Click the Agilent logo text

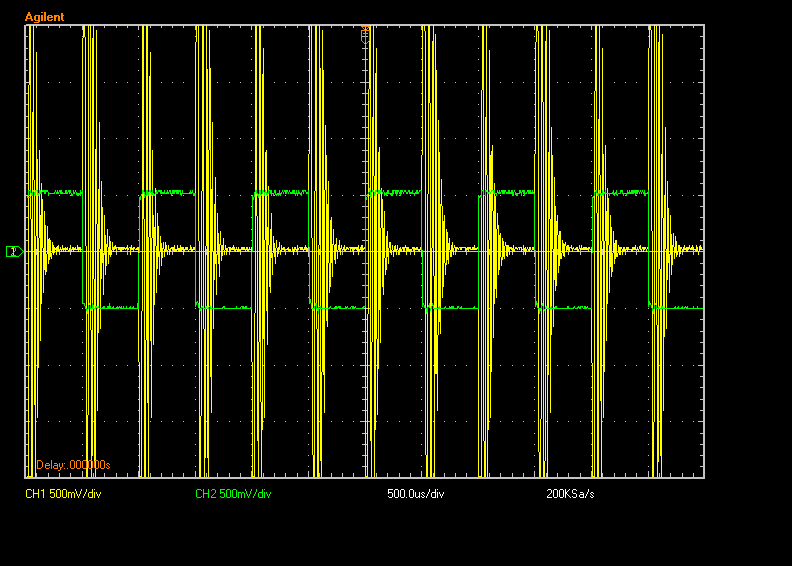44,17
